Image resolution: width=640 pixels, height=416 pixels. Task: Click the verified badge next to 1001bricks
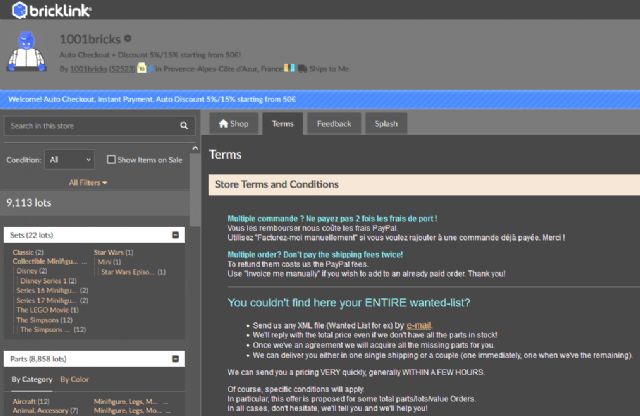point(128,38)
